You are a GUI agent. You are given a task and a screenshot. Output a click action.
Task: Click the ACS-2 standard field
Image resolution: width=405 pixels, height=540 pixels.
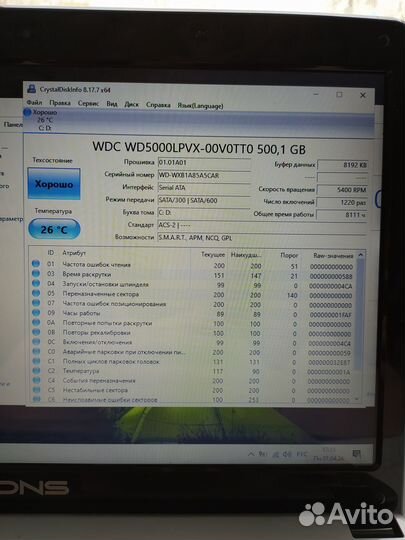pos(262,225)
